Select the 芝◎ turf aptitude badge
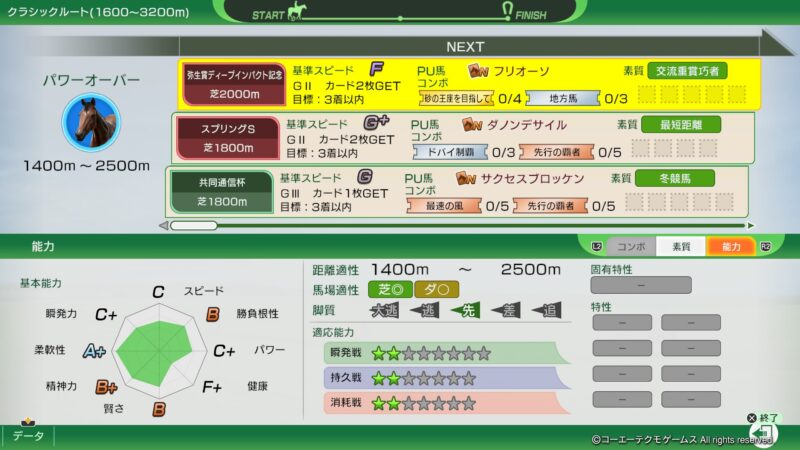The width and height of the screenshot is (800, 450). coord(390,290)
